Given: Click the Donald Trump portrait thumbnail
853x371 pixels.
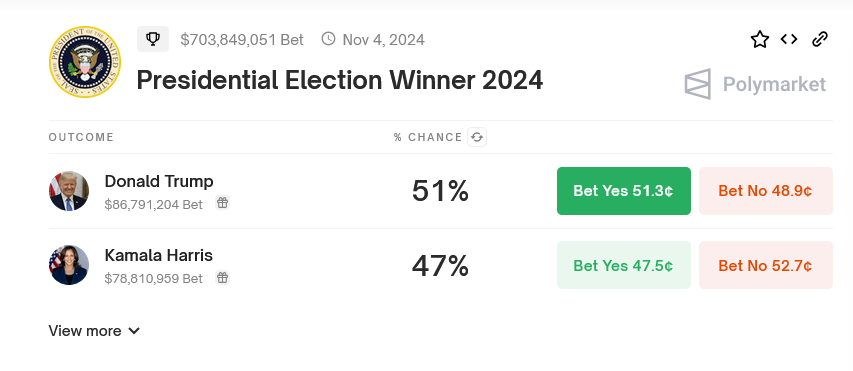Looking at the screenshot, I should point(69,191).
